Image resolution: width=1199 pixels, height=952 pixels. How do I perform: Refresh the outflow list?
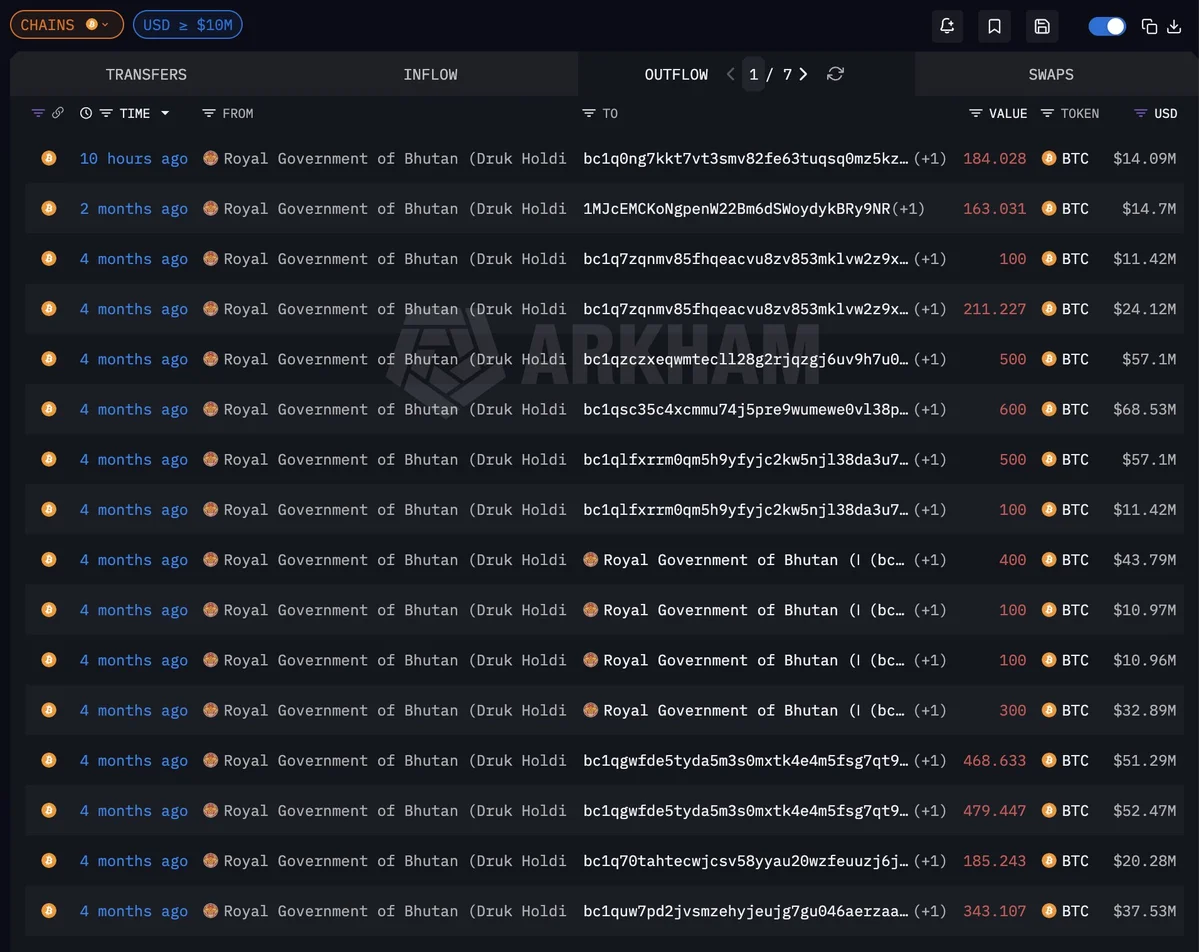coord(836,74)
